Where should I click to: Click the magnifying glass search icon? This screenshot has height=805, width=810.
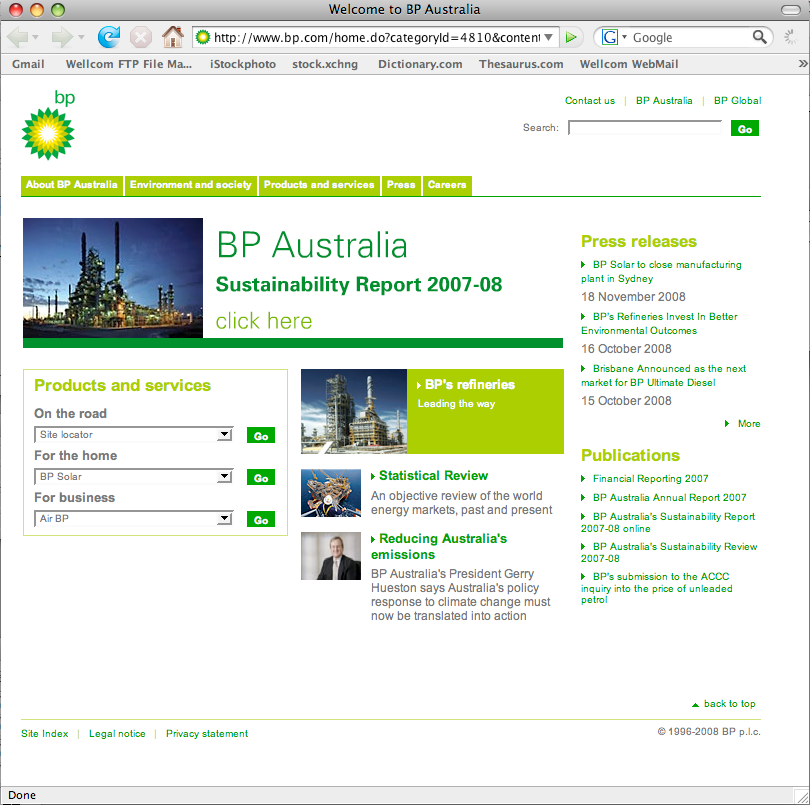tap(761, 37)
